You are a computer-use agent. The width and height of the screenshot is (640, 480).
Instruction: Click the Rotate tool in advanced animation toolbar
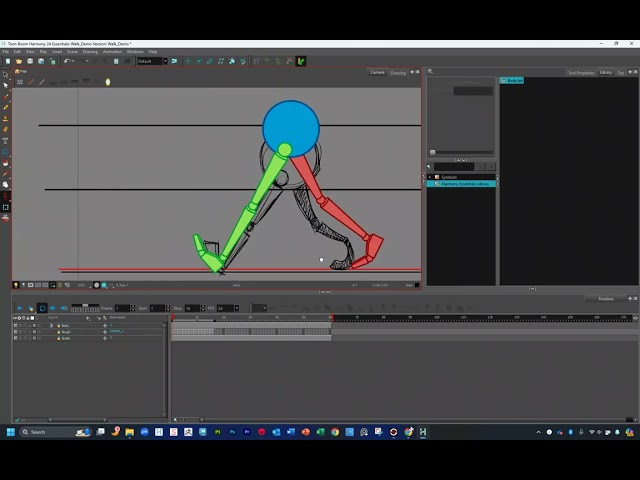199,61
